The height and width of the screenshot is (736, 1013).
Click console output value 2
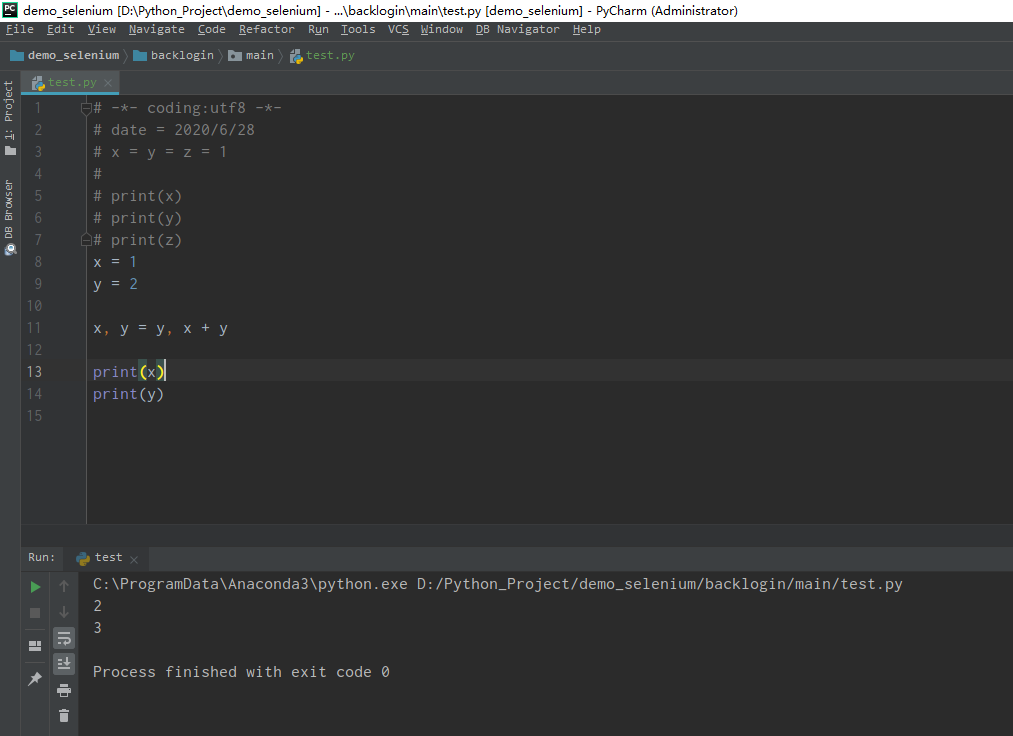(98, 606)
